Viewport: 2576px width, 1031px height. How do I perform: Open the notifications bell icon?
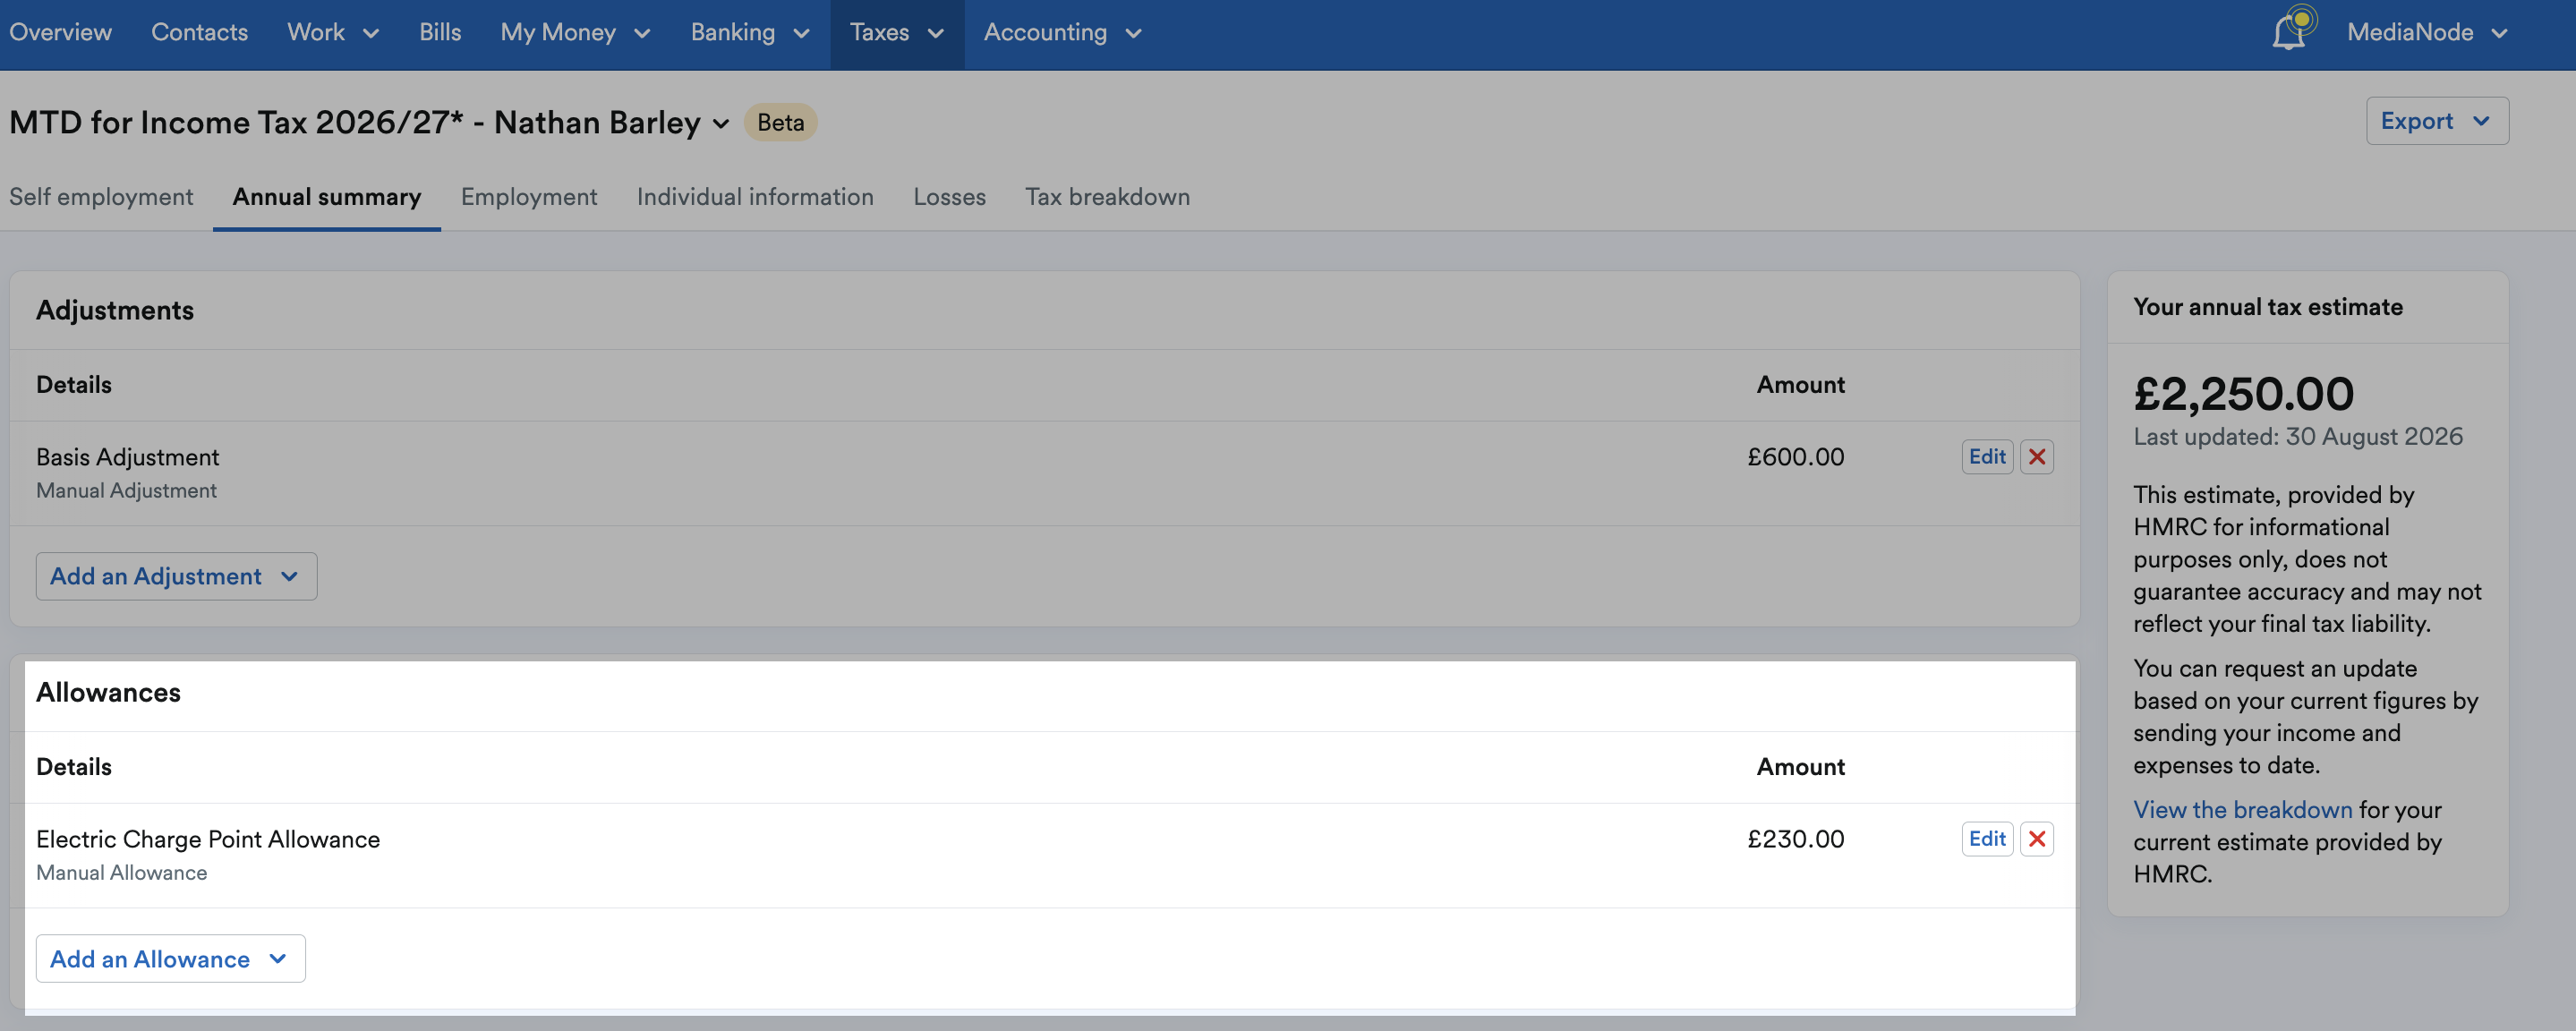2291,30
